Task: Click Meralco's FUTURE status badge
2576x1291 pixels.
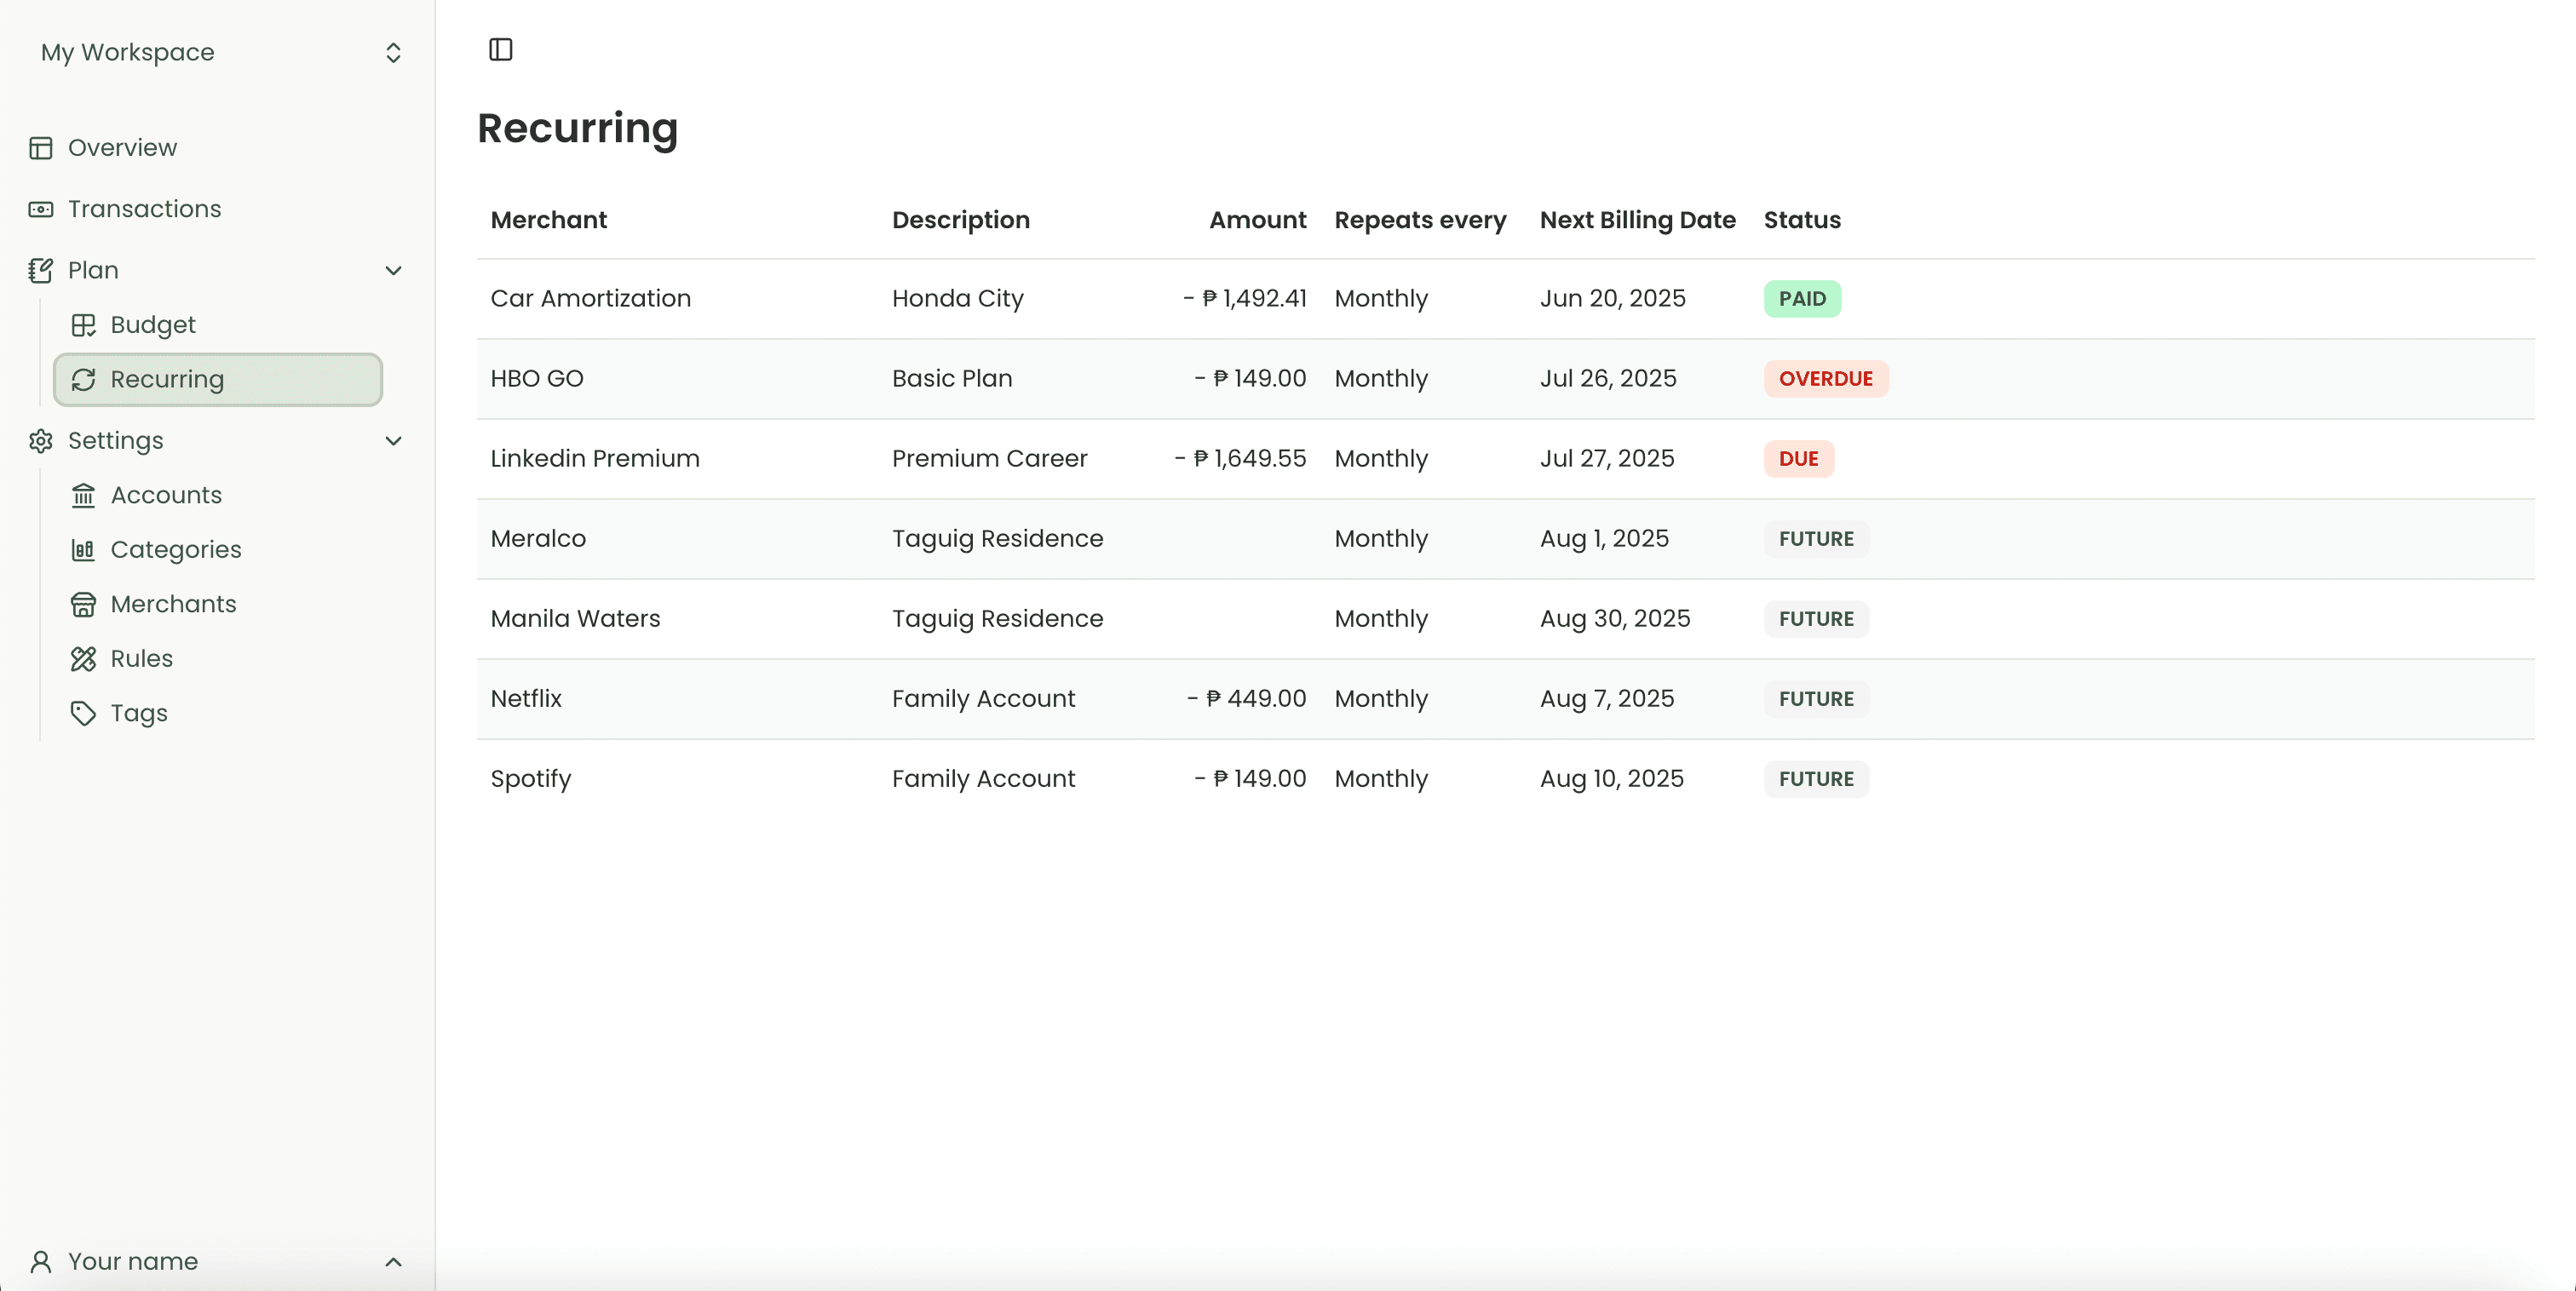Action: point(1816,539)
